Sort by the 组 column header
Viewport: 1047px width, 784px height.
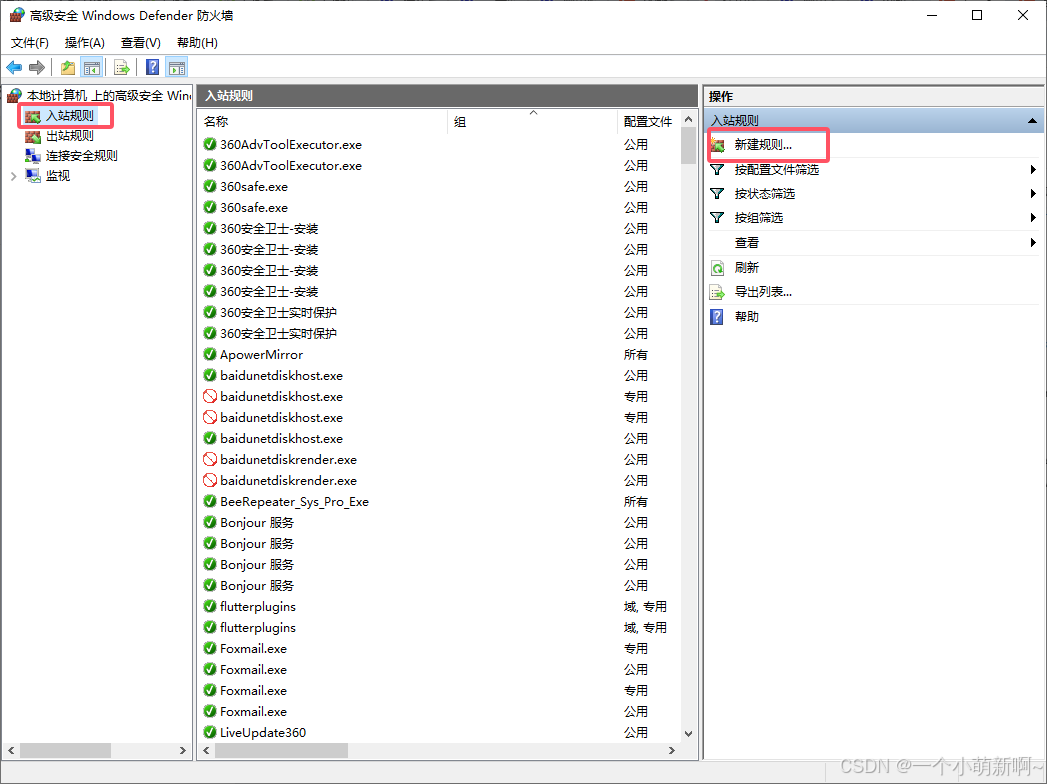click(532, 122)
